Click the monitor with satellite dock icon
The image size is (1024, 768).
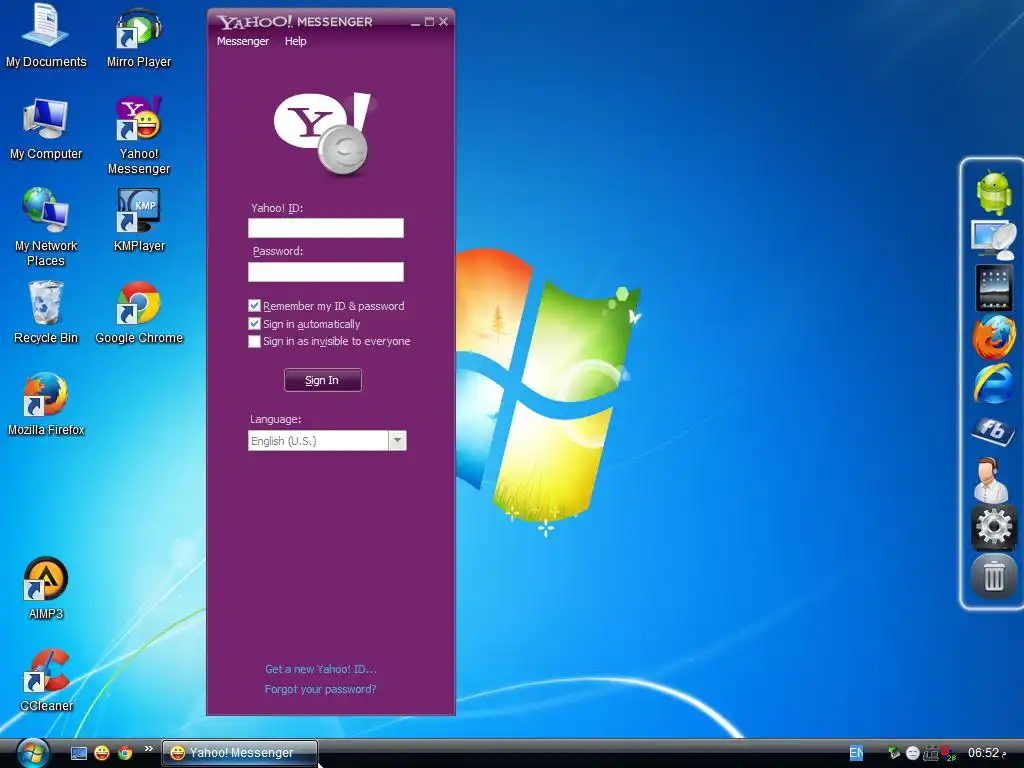pos(993,240)
